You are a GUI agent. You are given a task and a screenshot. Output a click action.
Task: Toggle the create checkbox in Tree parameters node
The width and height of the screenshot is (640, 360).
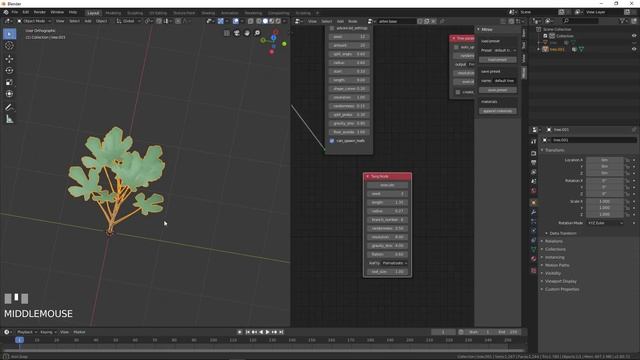(x=458, y=92)
